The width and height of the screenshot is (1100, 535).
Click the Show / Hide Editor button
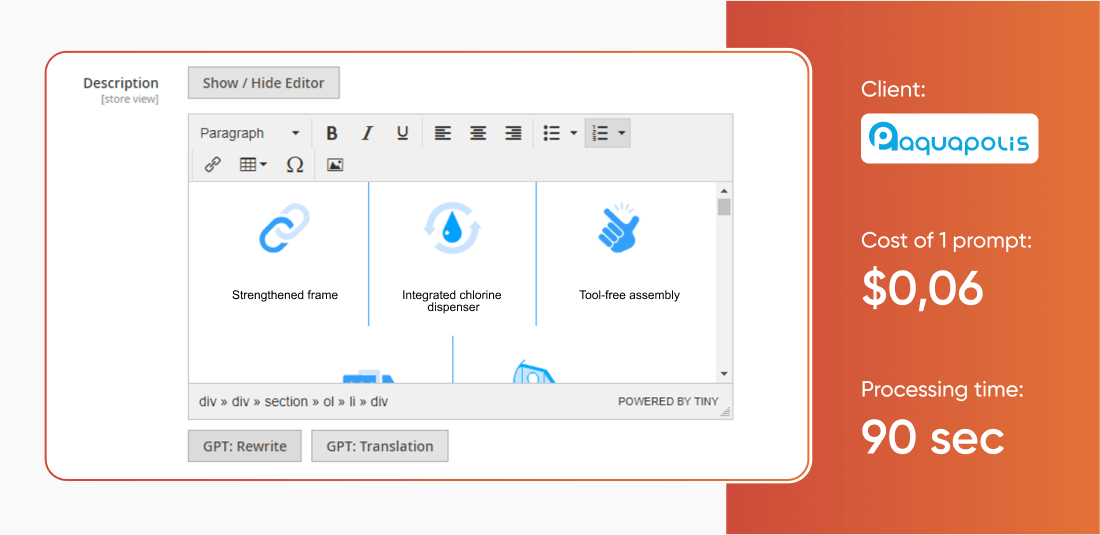coord(264,83)
